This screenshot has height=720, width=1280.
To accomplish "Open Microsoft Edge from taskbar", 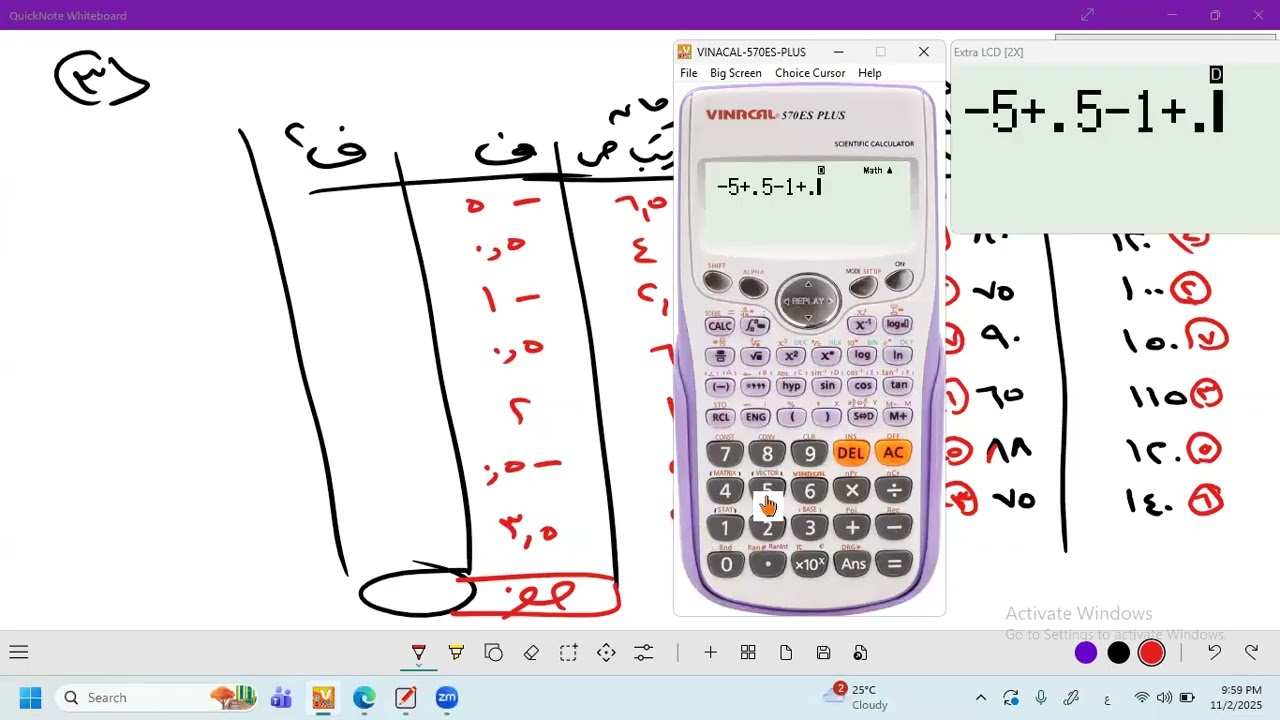I will click(x=364, y=697).
